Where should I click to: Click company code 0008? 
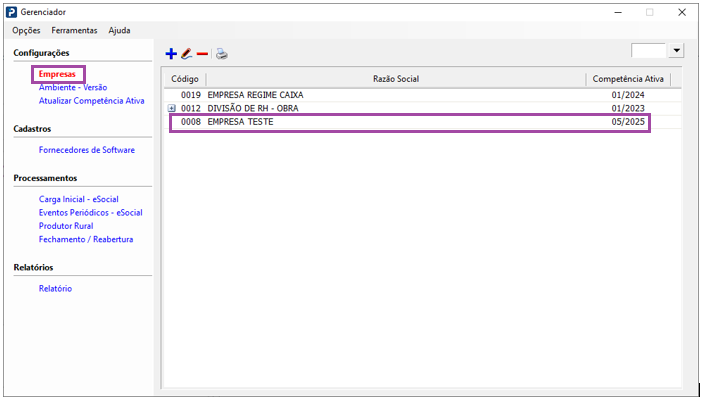click(x=191, y=122)
